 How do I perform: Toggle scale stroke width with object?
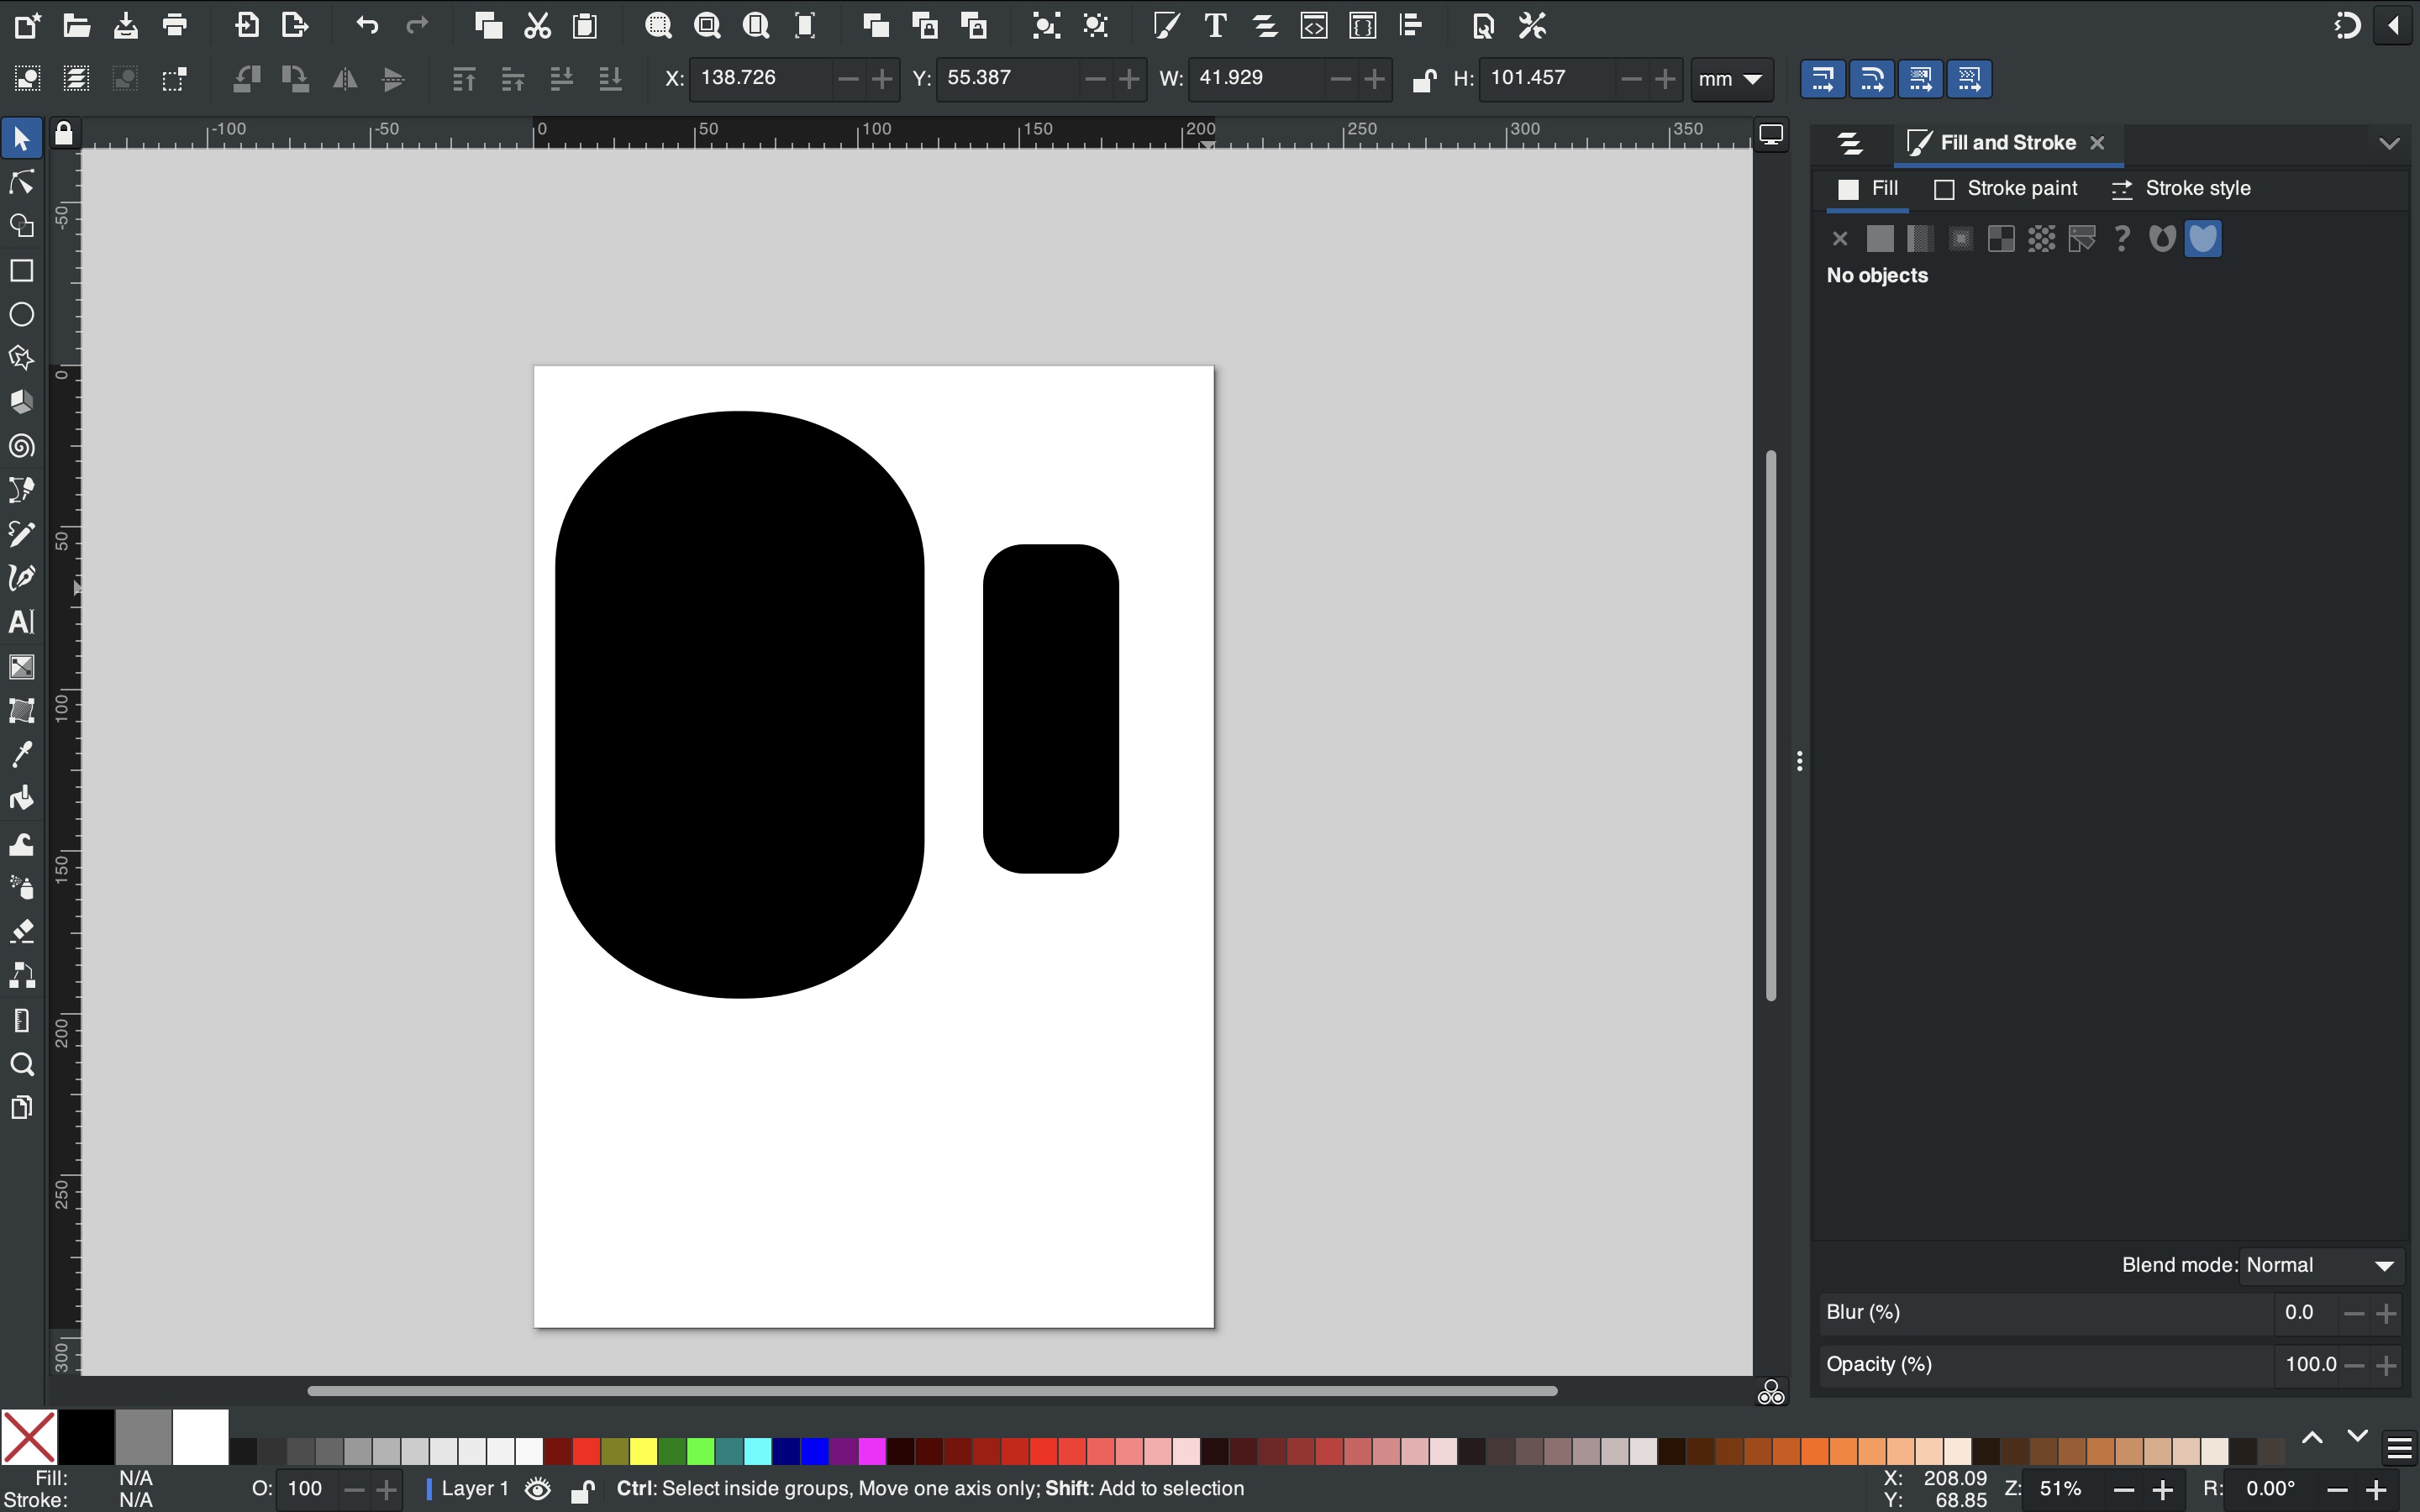(x=1822, y=79)
